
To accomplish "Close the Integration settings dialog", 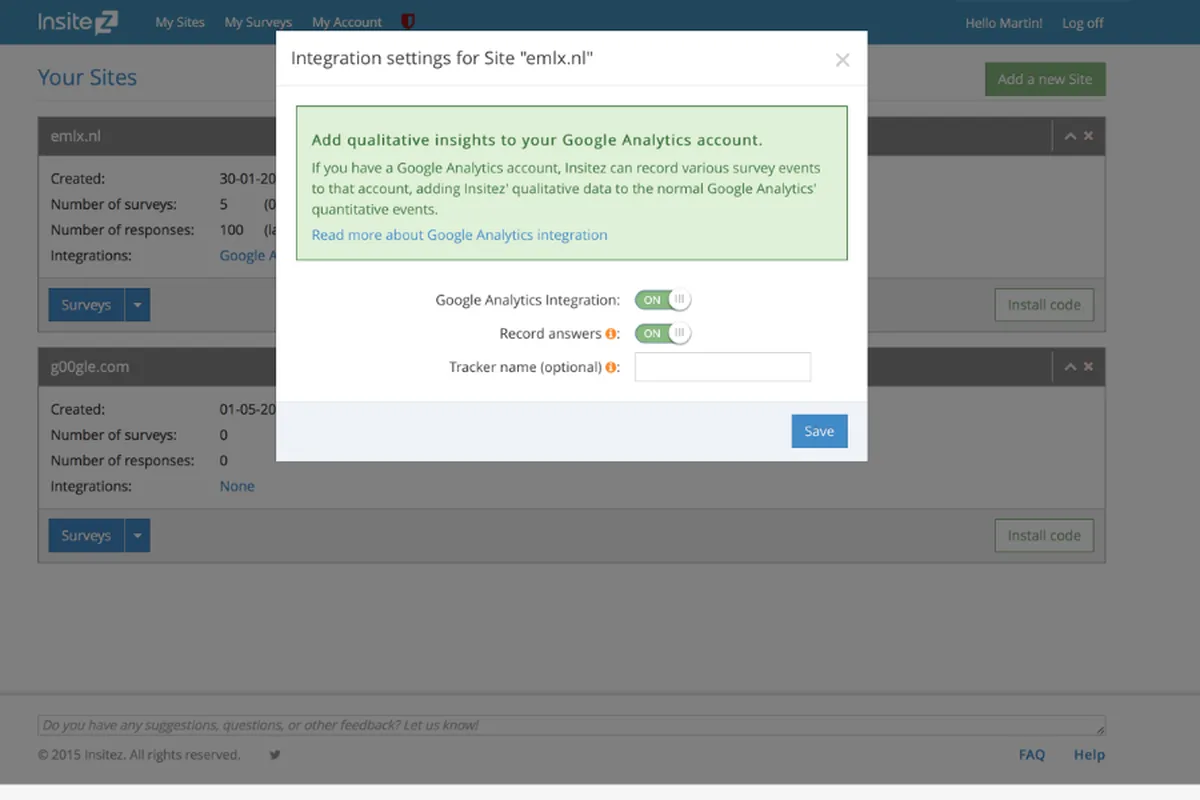I will (842, 60).
